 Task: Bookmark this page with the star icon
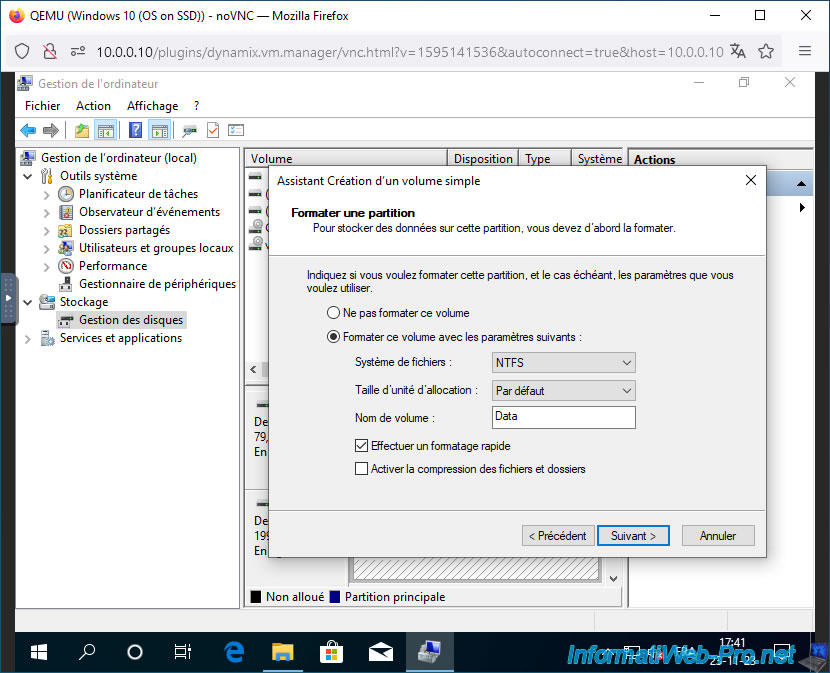point(766,51)
